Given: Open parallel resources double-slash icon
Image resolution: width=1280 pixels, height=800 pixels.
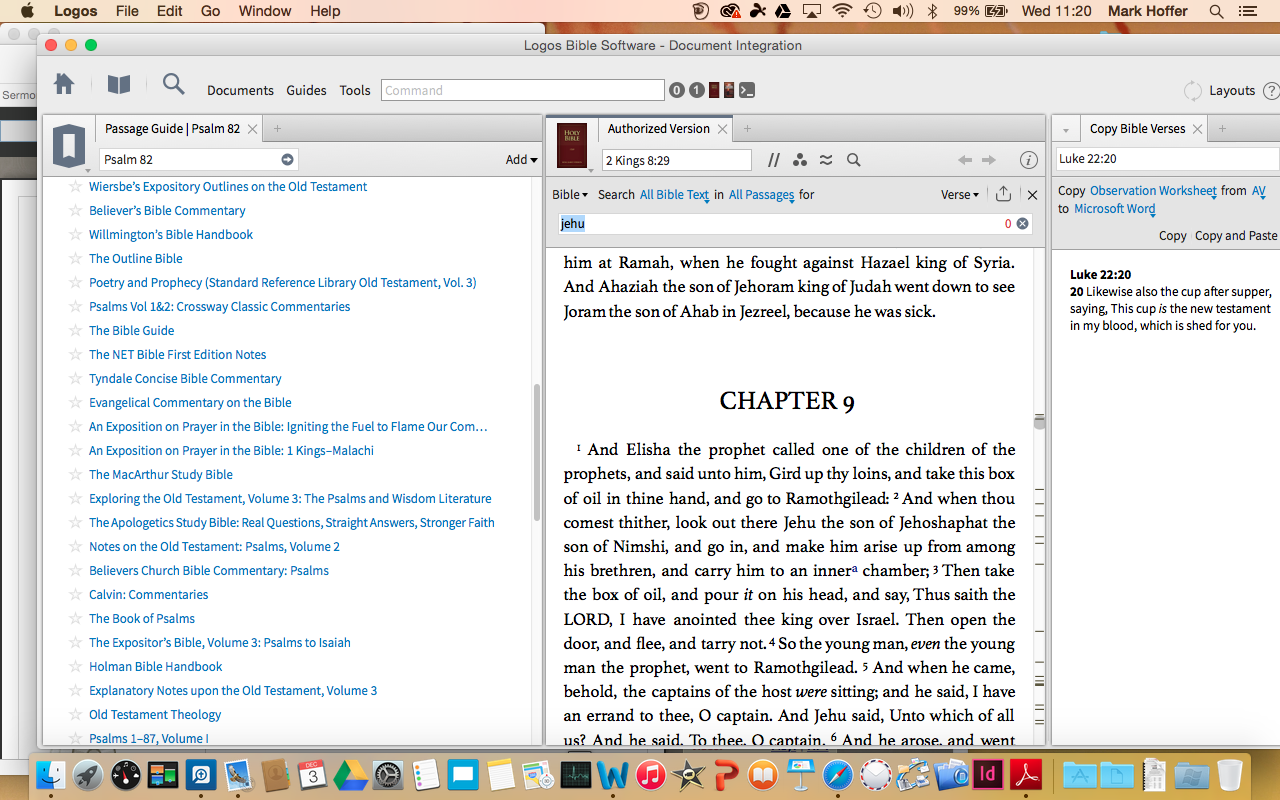Looking at the screenshot, I should tap(774, 160).
